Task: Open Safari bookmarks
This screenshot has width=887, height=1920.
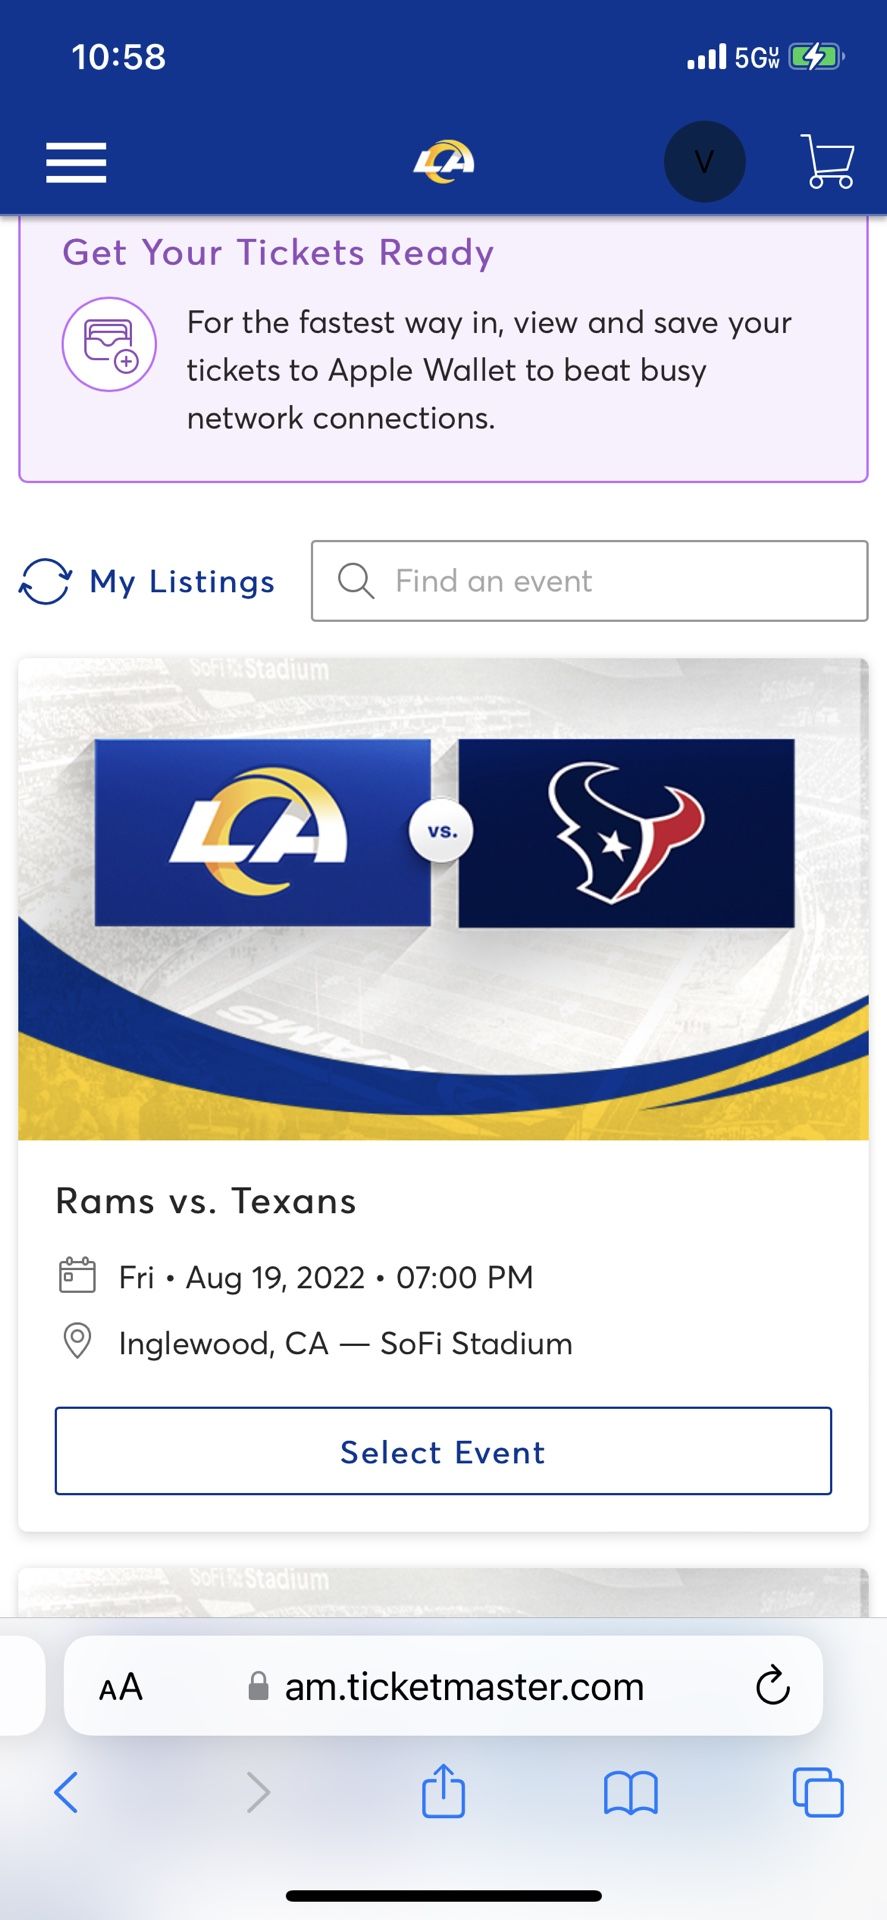Action: pyautogui.click(x=630, y=1792)
